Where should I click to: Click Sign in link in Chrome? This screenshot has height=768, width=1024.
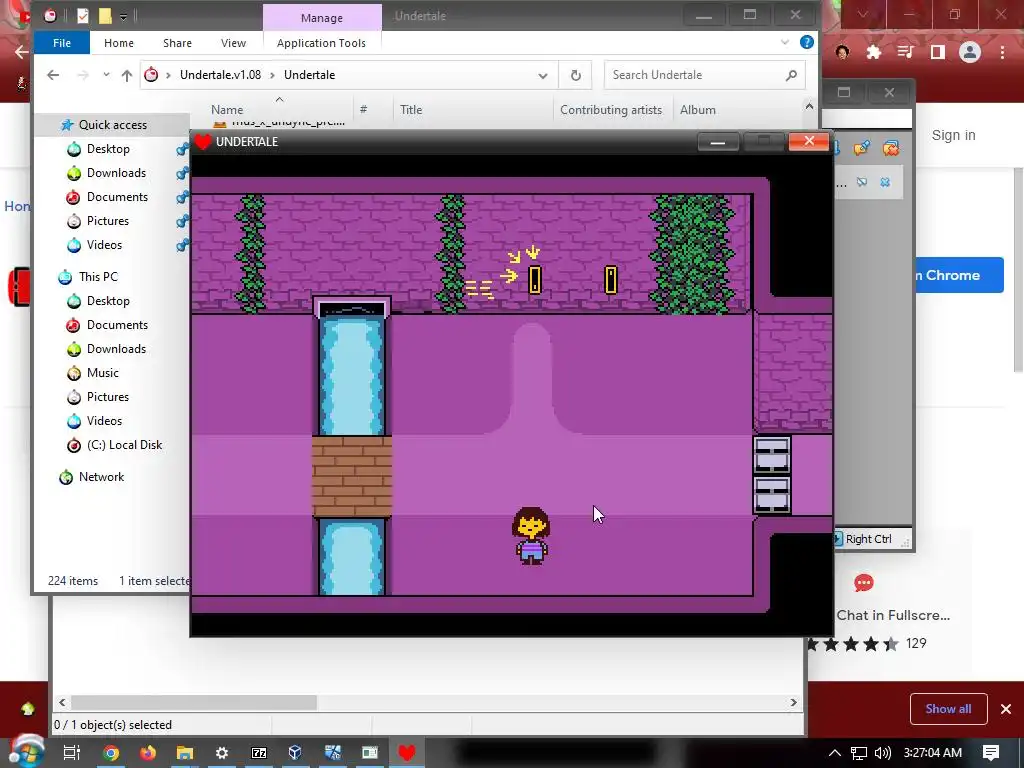(x=953, y=135)
